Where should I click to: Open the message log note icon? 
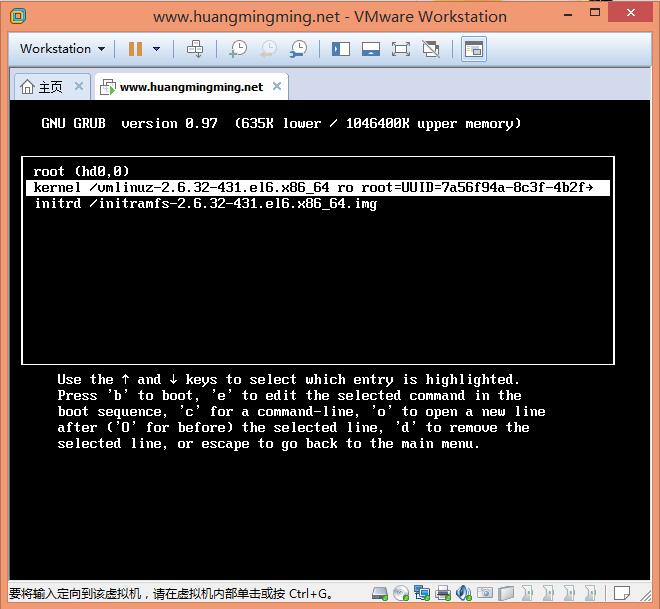point(622,594)
